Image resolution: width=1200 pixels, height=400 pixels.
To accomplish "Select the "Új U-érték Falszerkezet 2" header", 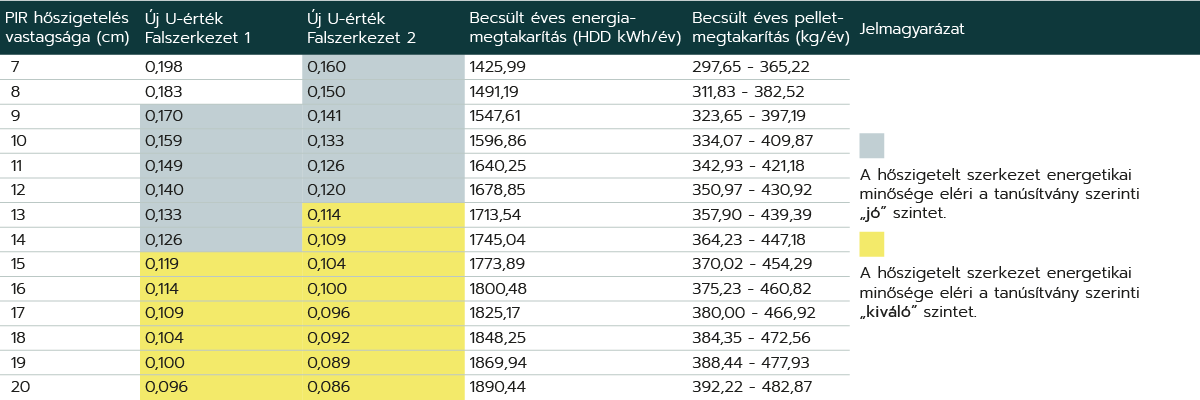I will click(361, 29).
